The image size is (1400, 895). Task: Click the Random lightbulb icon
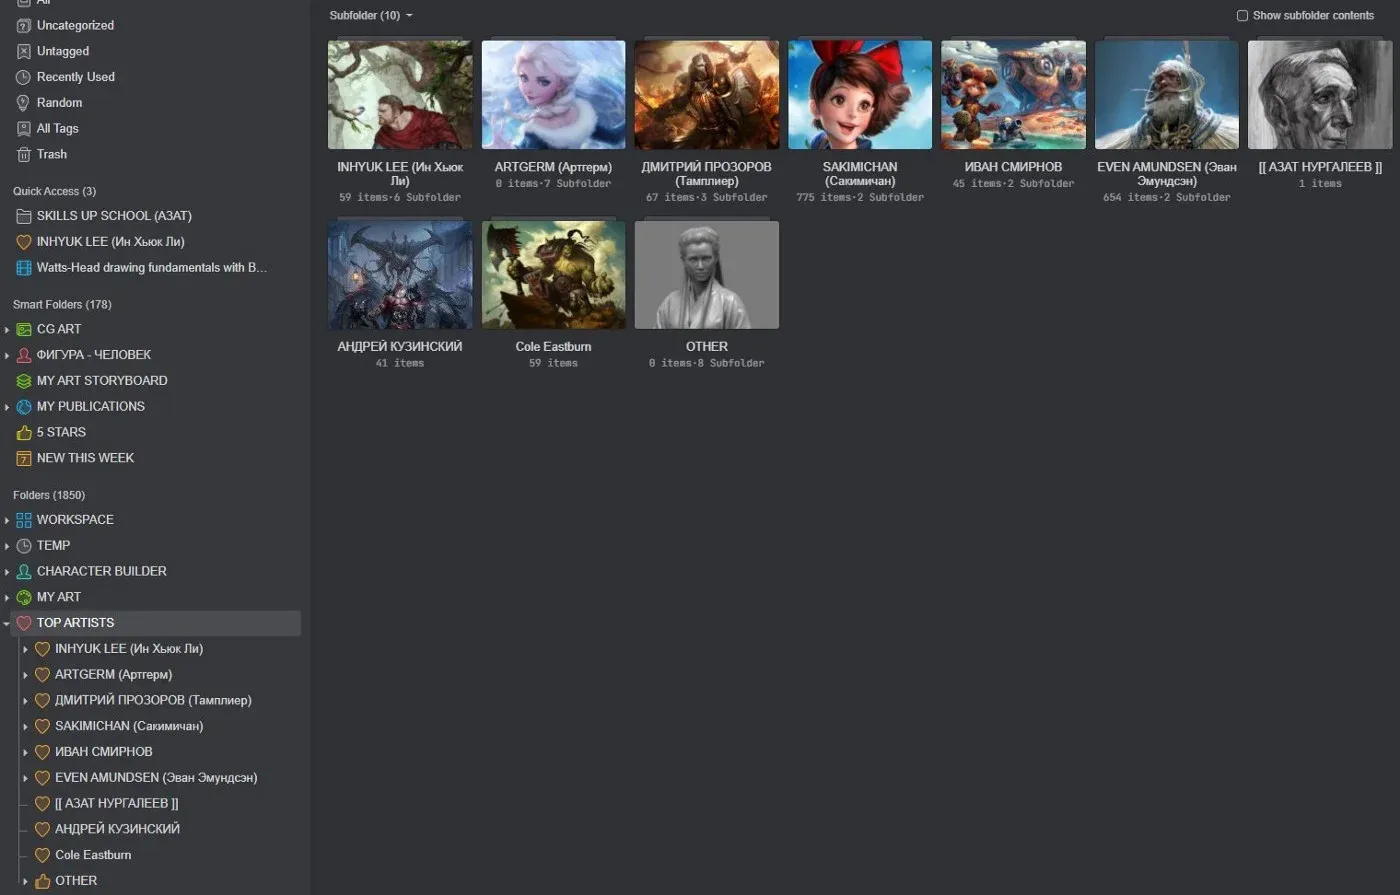(24, 103)
